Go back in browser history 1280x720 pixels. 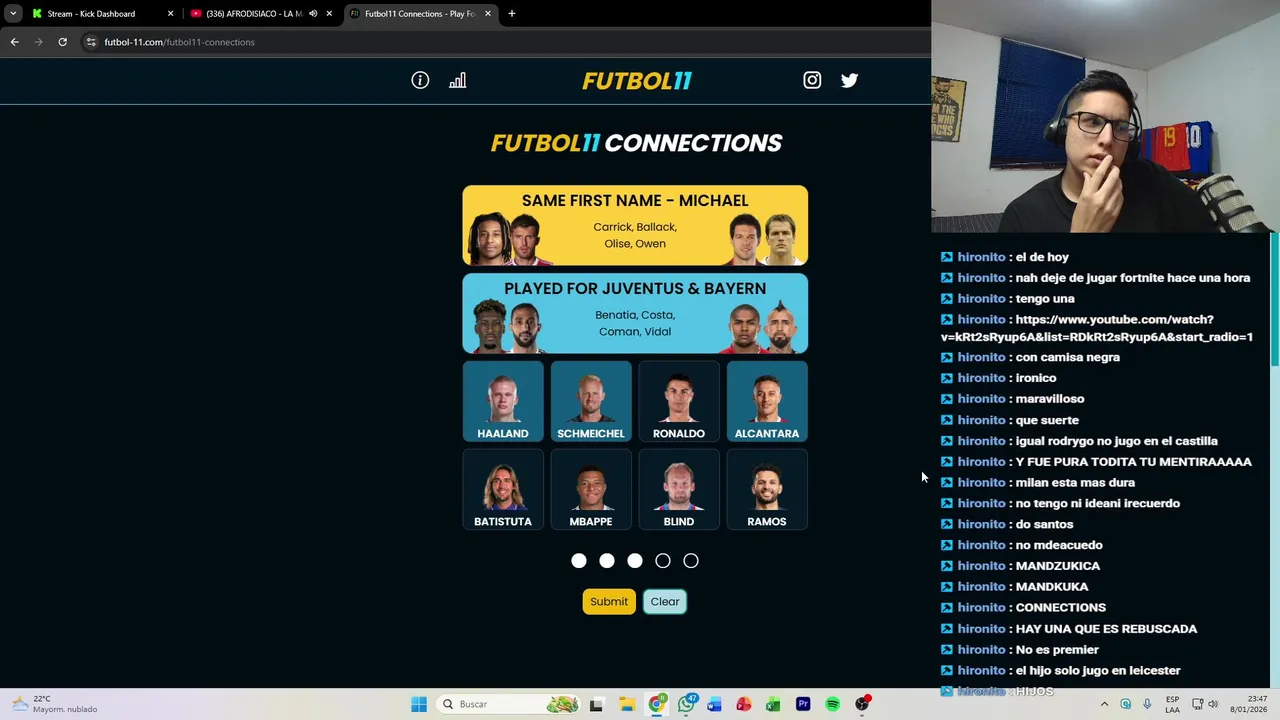click(x=15, y=42)
